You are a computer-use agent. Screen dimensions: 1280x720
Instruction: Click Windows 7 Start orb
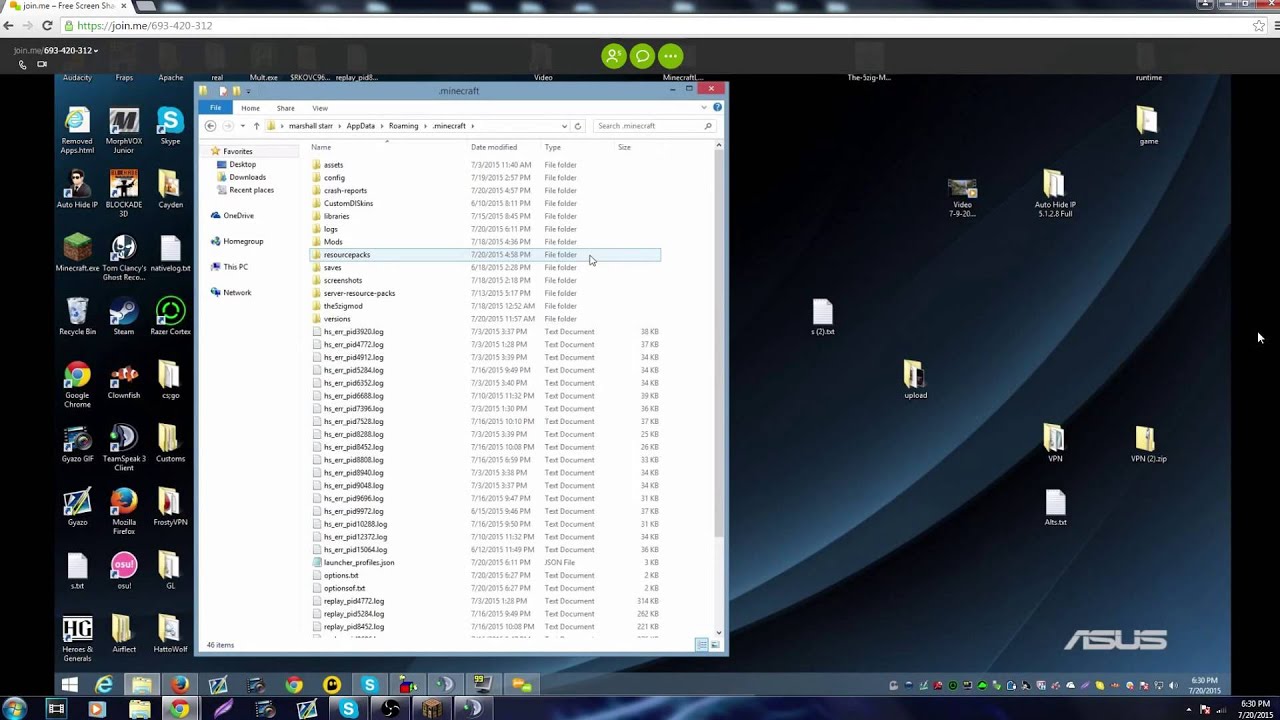pyautogui.click(x=14, y=709)
